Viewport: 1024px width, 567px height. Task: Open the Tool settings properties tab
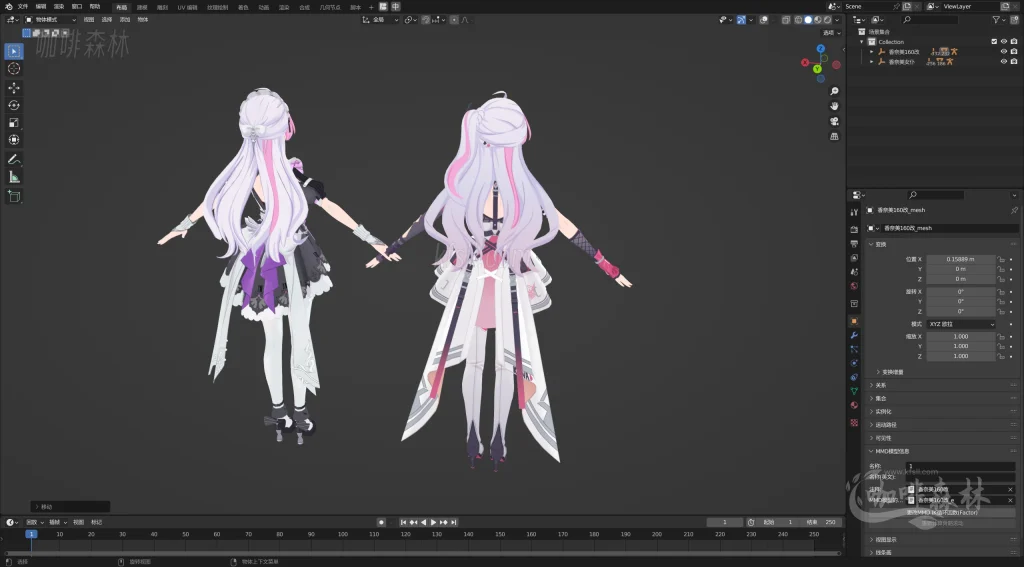coord(854,212)
